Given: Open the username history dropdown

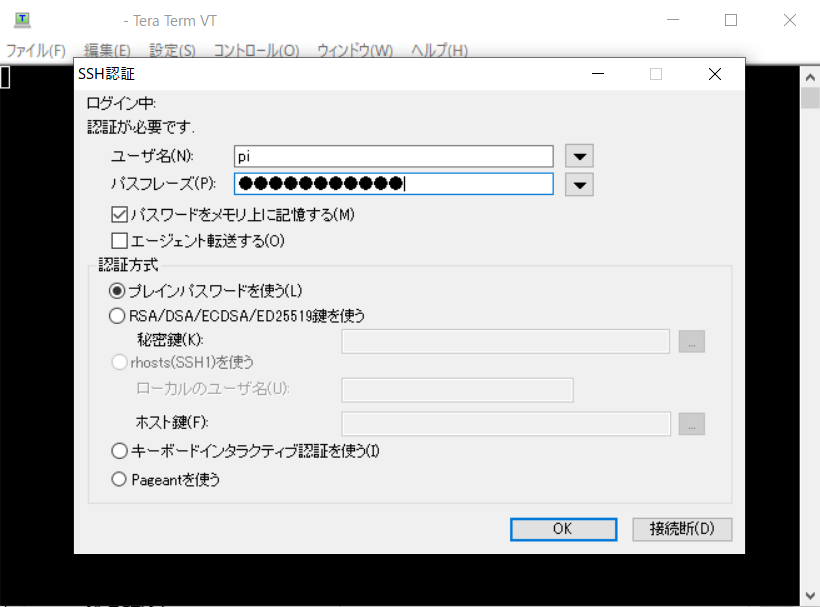Looking at the screenshot, I should pyautogui.click(x=578, y=155).
